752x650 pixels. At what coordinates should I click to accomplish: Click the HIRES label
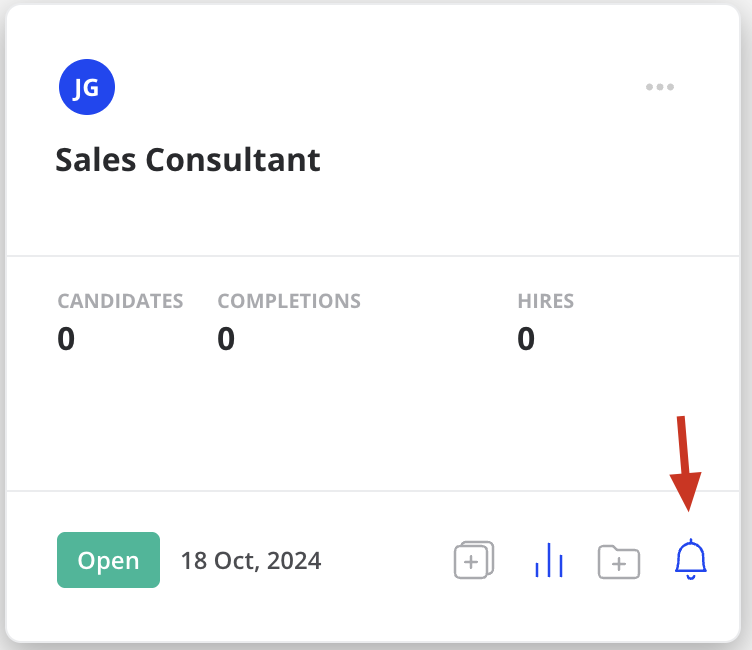pyautogui.click(x=546, y=301)
